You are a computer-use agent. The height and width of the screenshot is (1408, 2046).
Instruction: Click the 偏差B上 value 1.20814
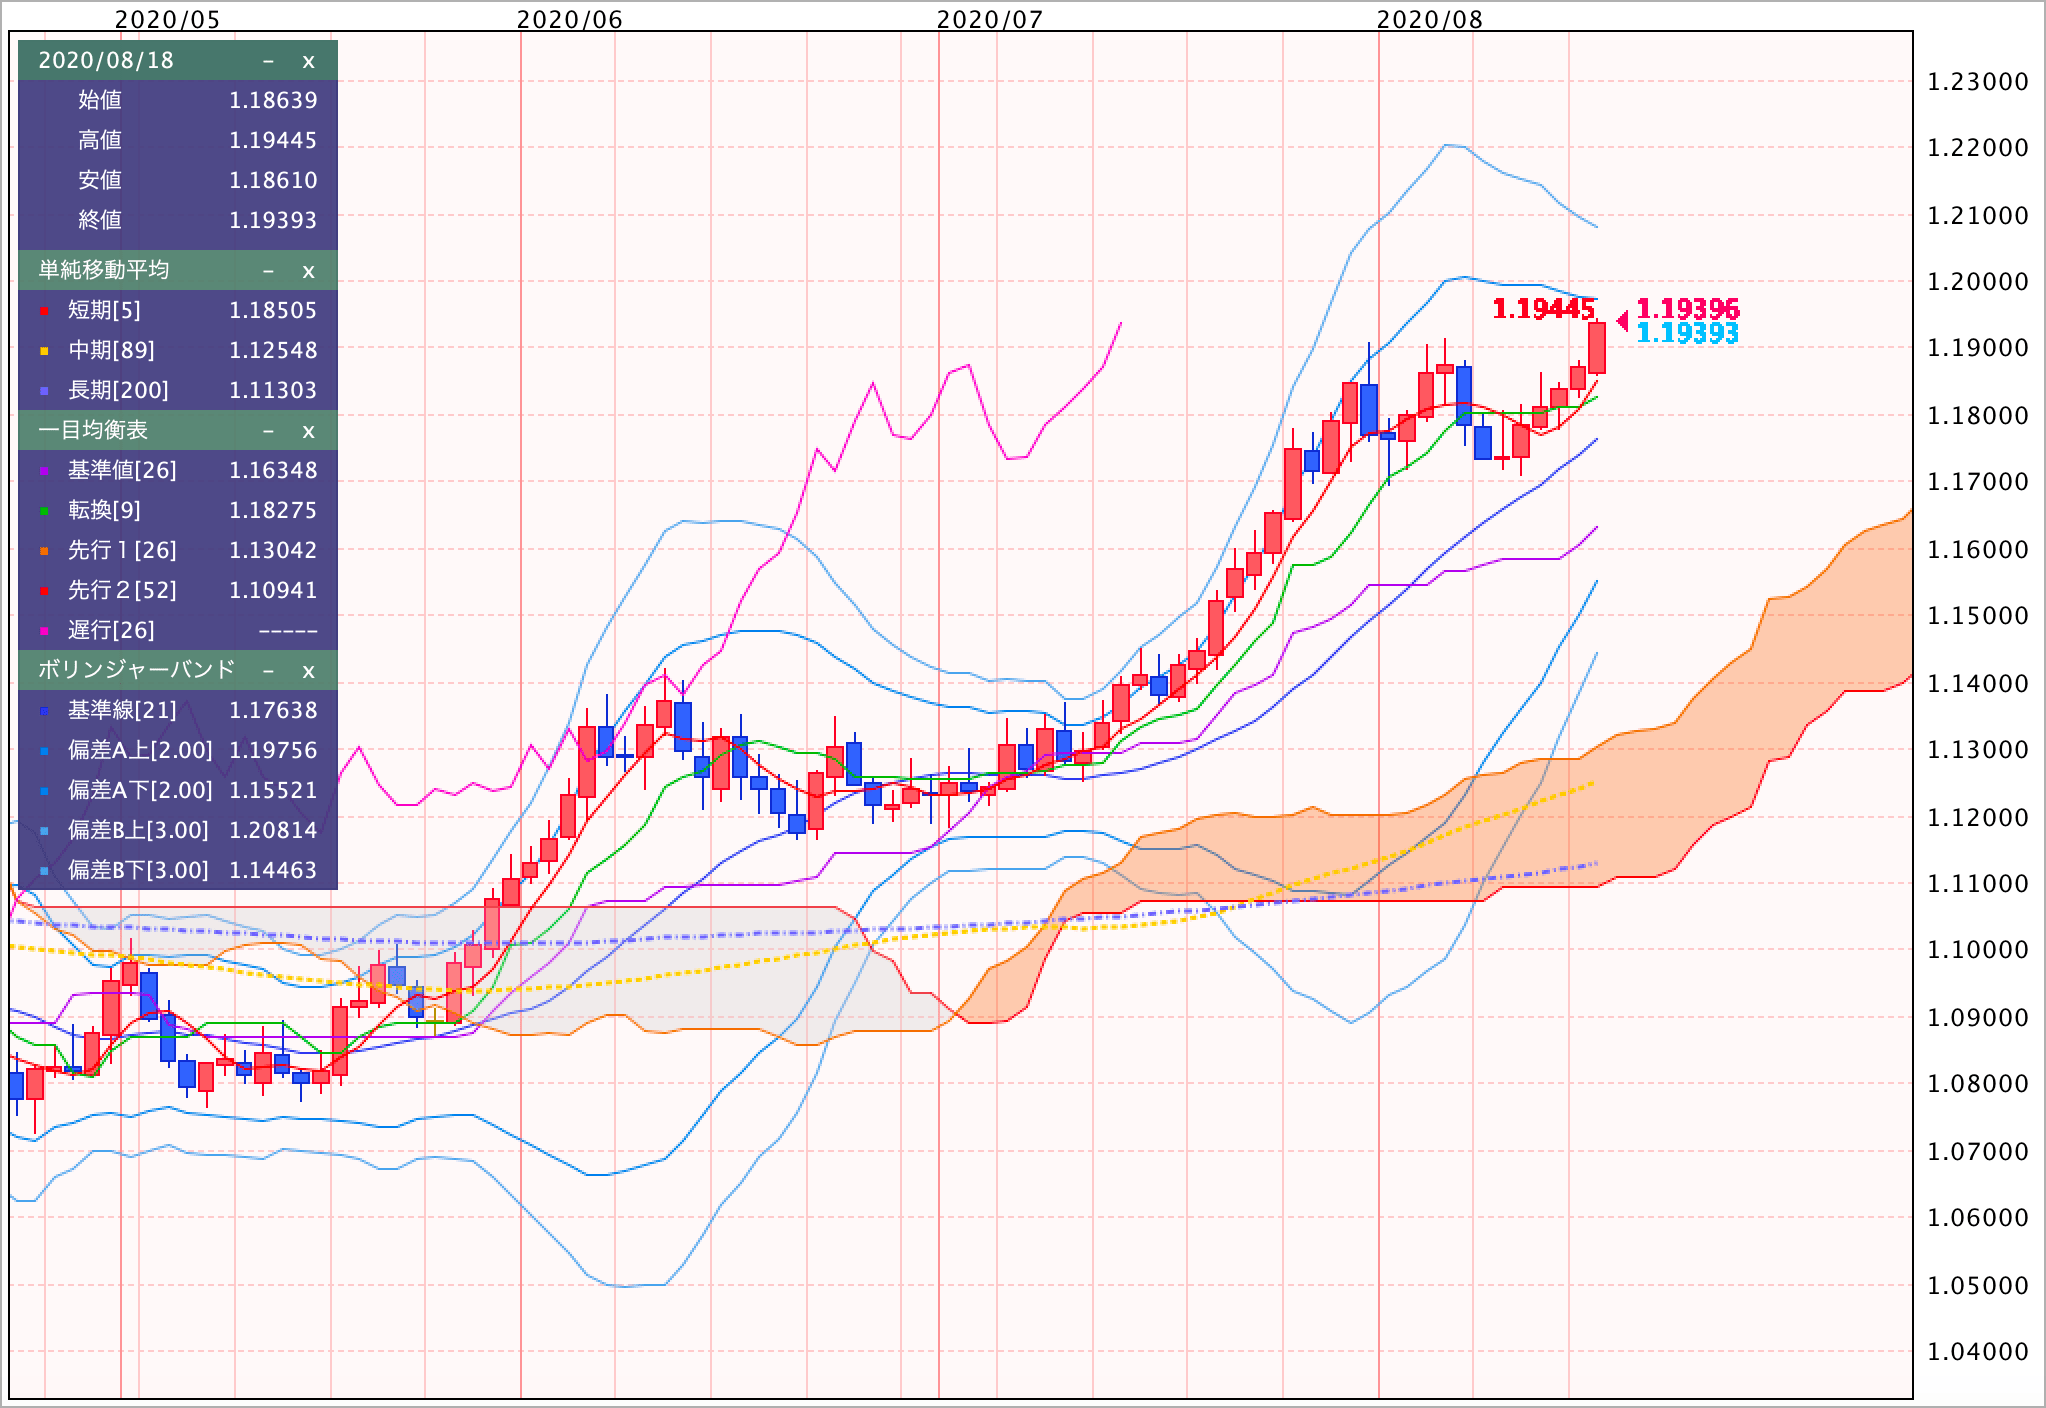pos(273,830)
